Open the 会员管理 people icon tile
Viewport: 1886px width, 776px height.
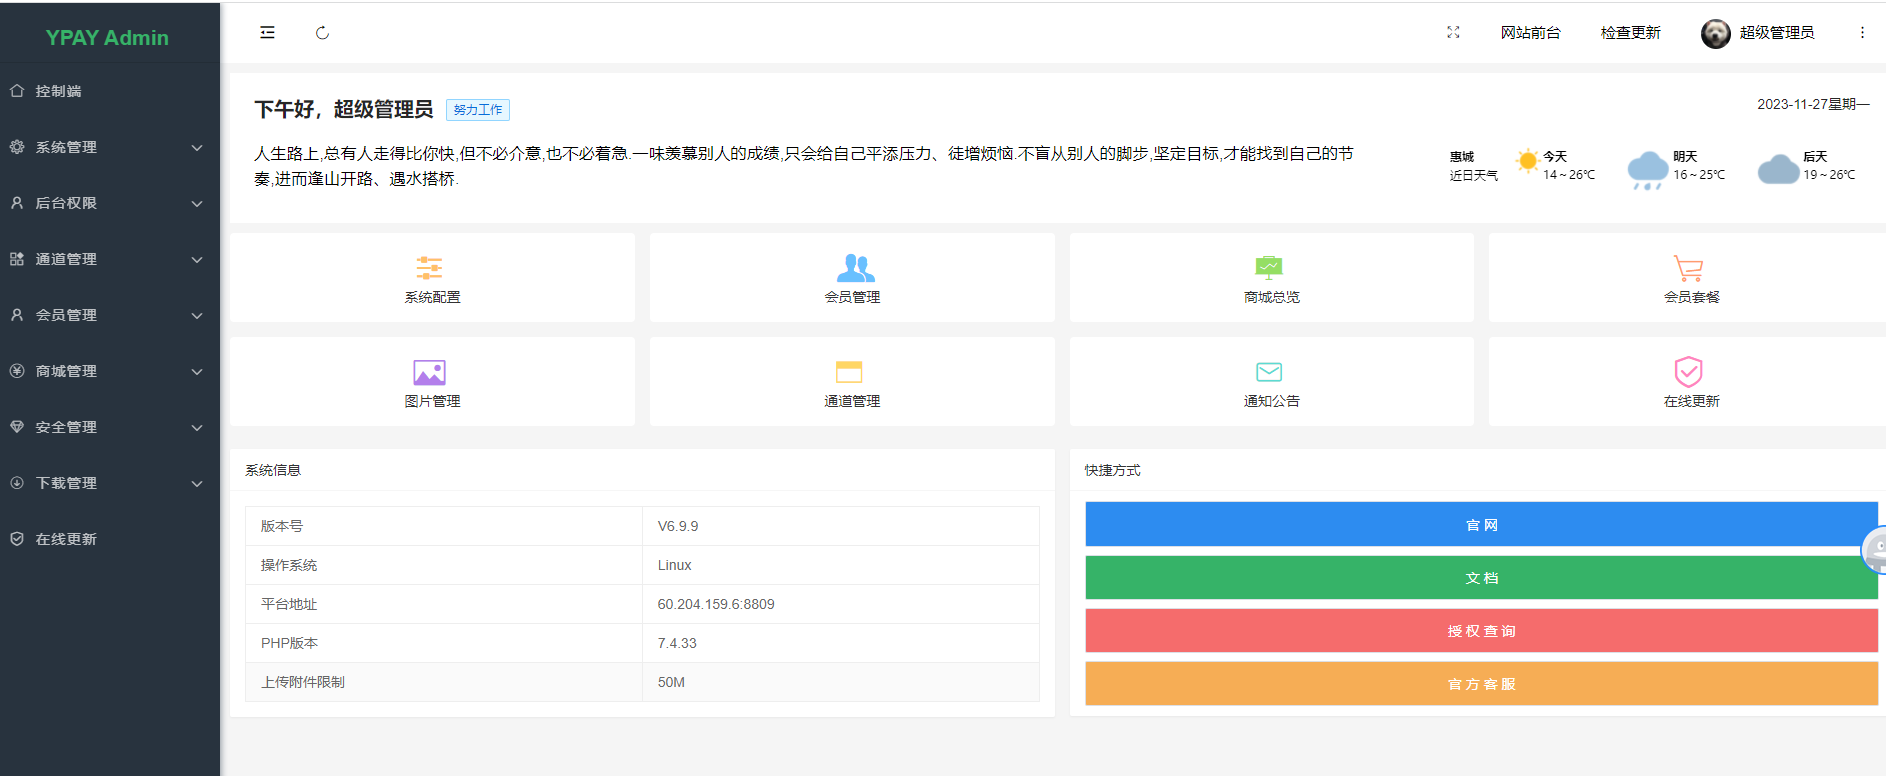coord(853,268)
